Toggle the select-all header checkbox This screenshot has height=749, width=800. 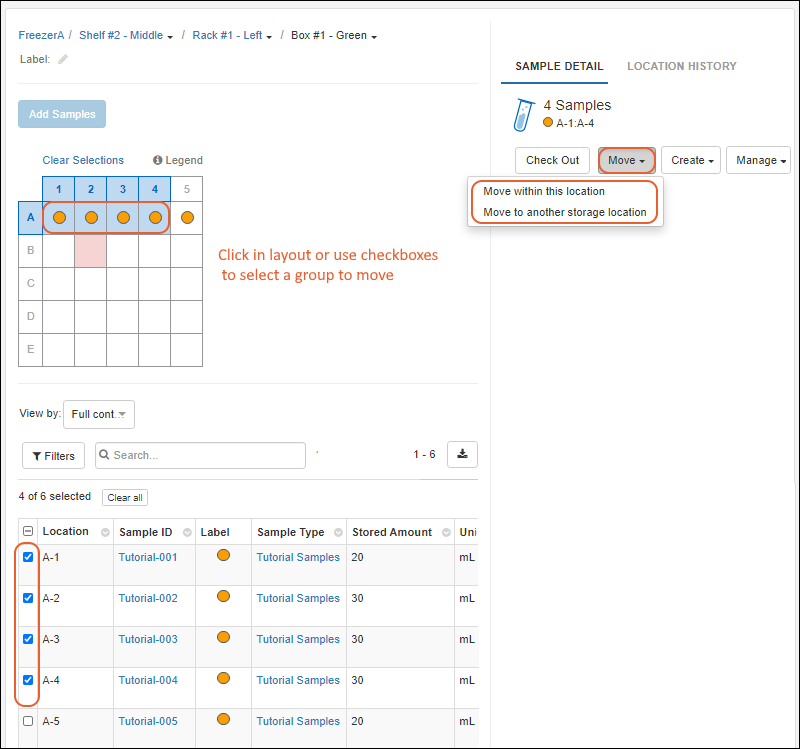point(28,532)
